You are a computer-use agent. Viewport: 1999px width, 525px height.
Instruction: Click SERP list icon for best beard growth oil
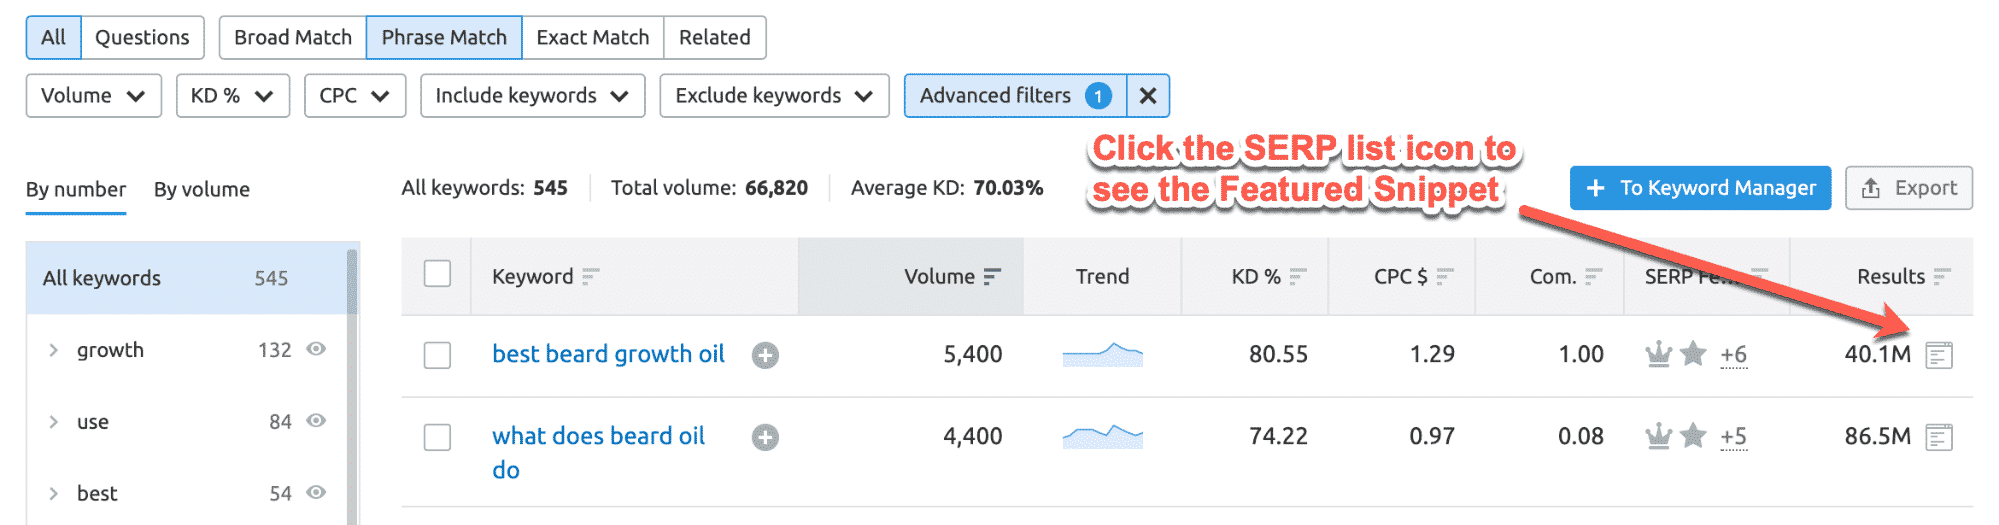click(1938, 355)
